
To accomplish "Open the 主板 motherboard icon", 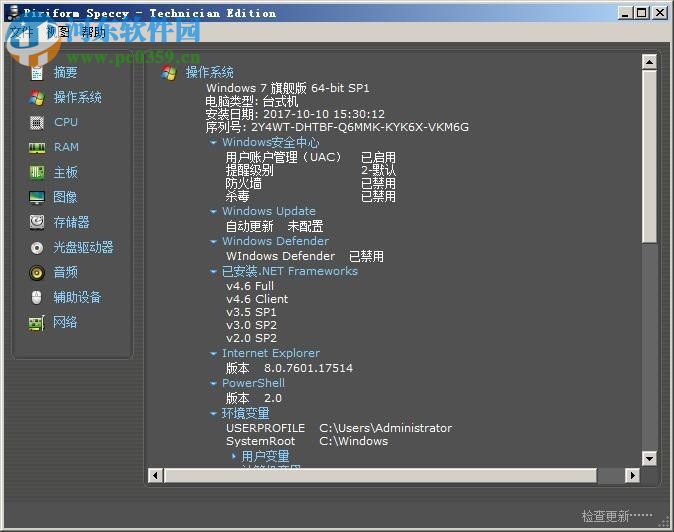I will [37, 172].
